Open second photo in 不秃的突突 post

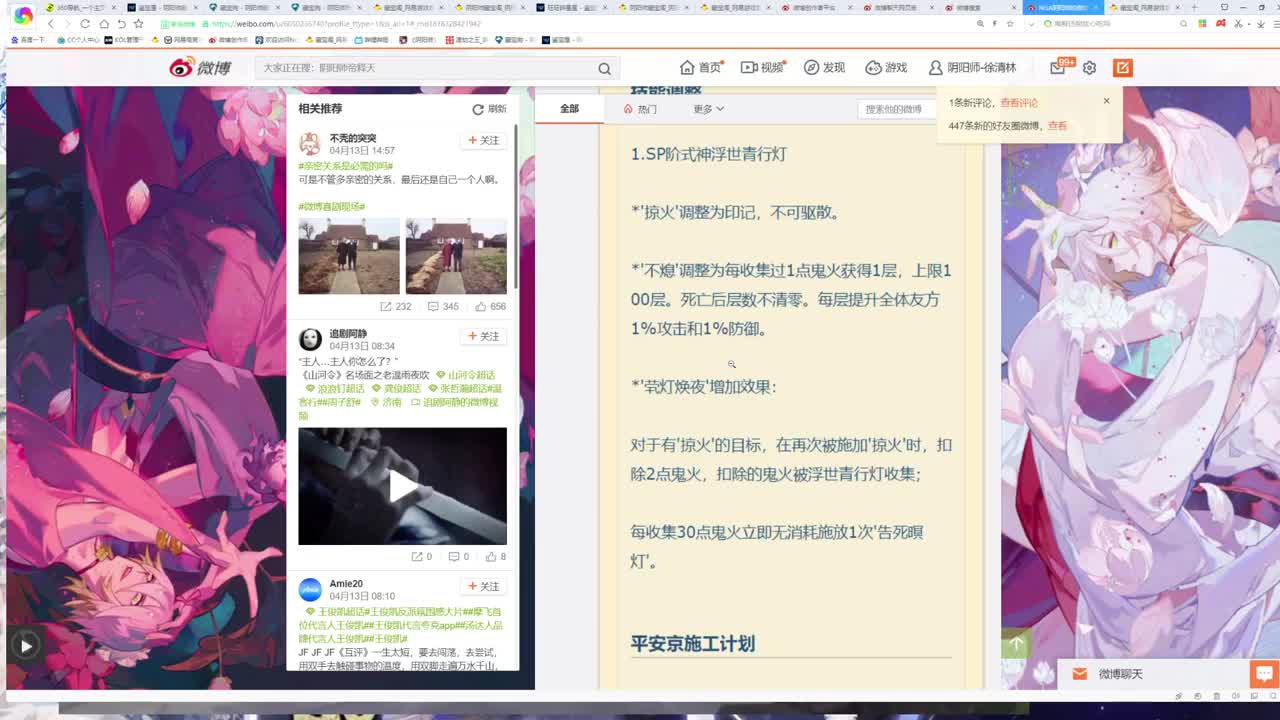click(456, 256)
